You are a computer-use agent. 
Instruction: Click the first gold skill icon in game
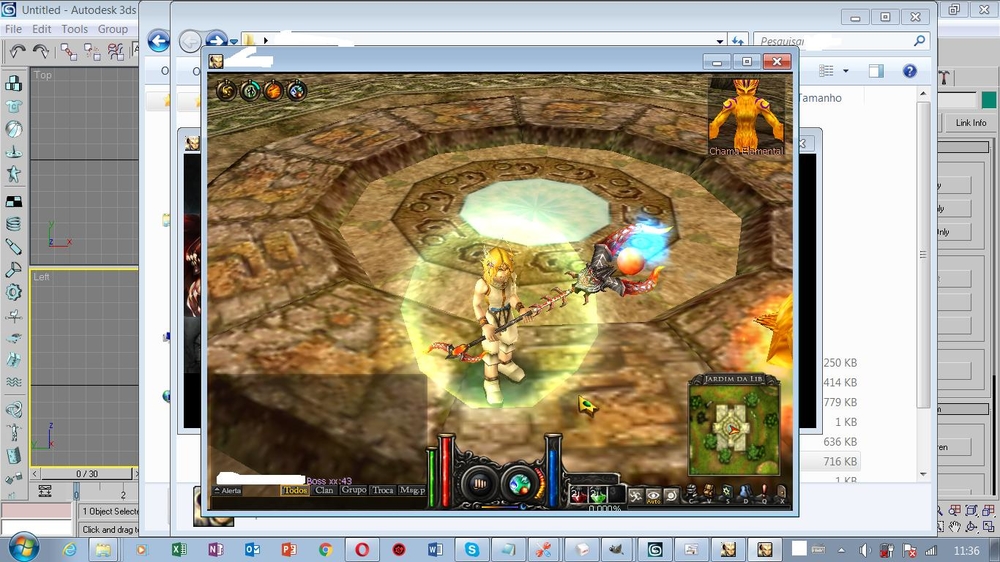pyautogui.click(x=226, y=91)
